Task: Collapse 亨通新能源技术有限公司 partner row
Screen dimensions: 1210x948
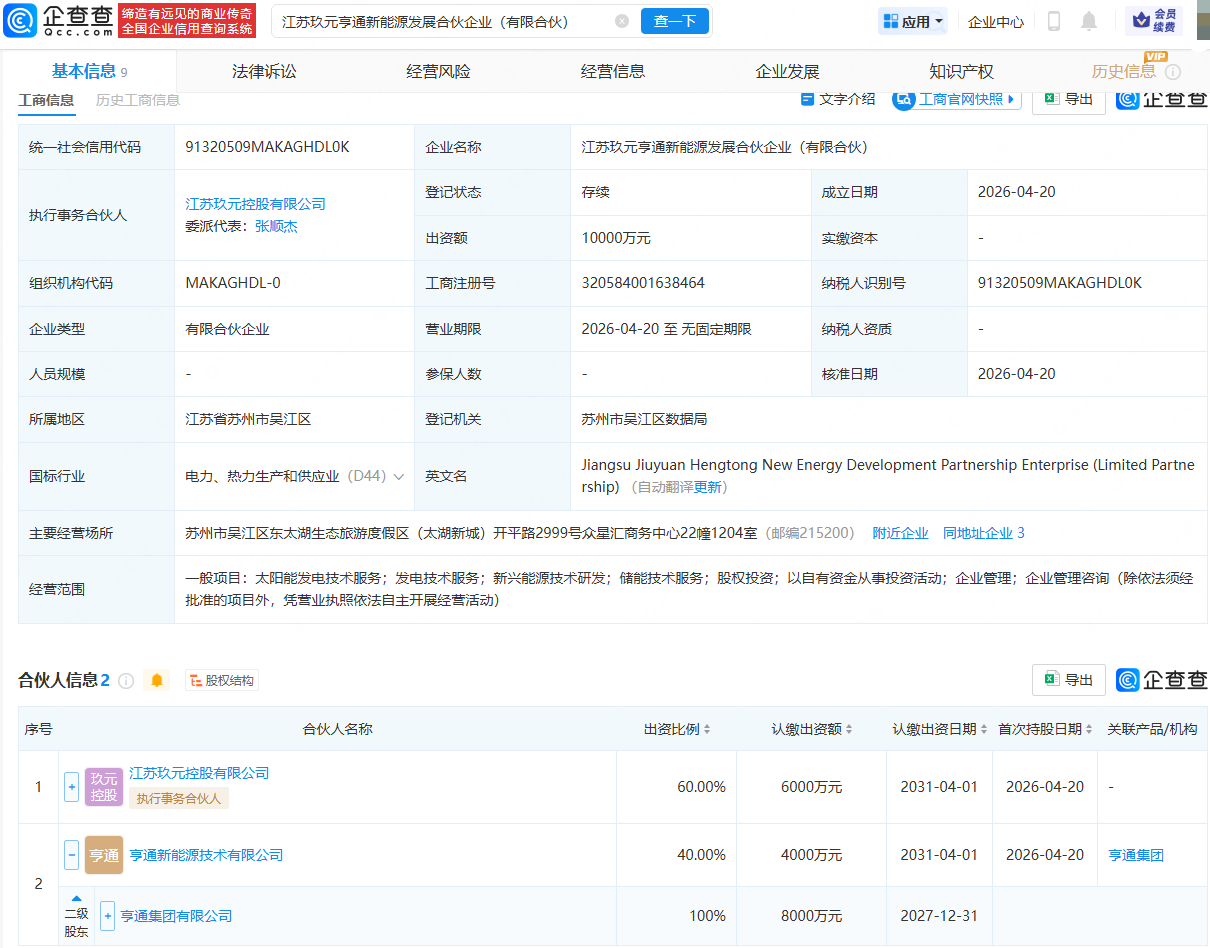Action: tap(71, 855)
